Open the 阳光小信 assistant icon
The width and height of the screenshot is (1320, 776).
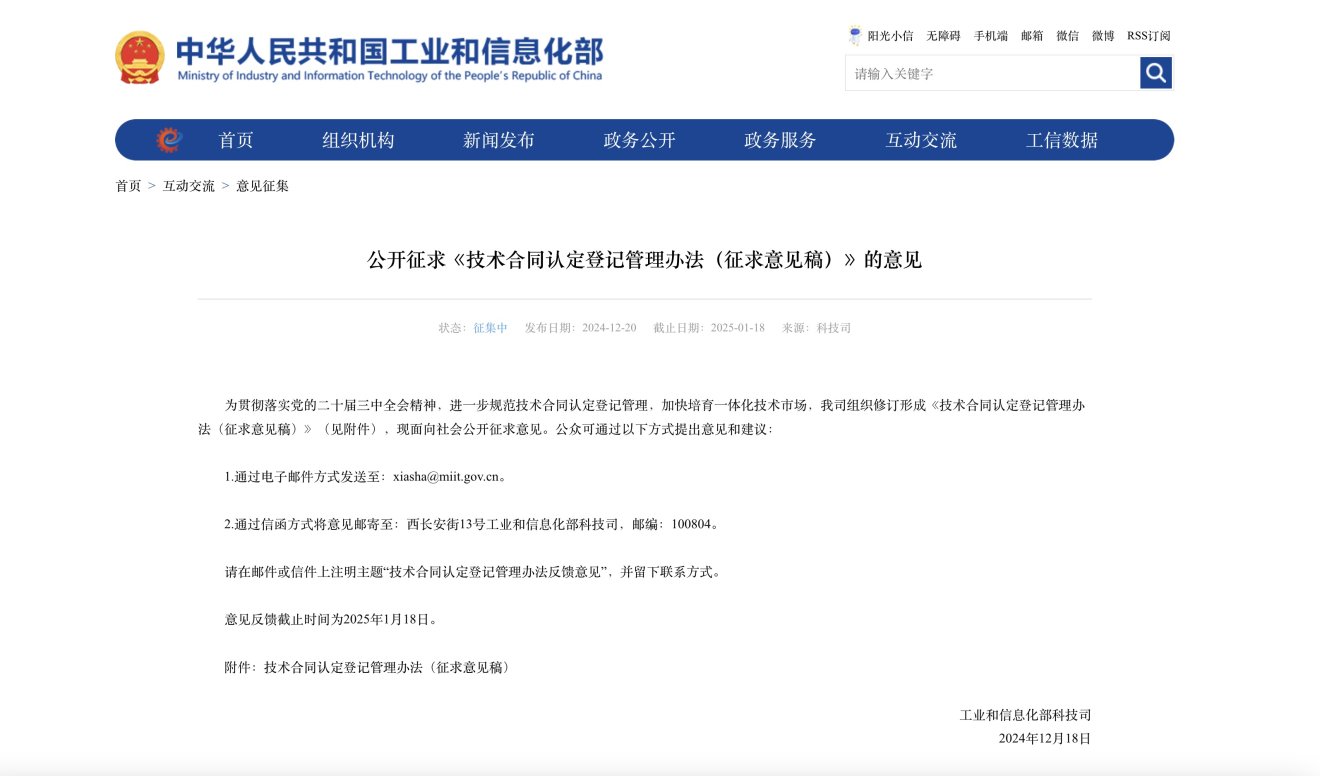coord(855,36)
